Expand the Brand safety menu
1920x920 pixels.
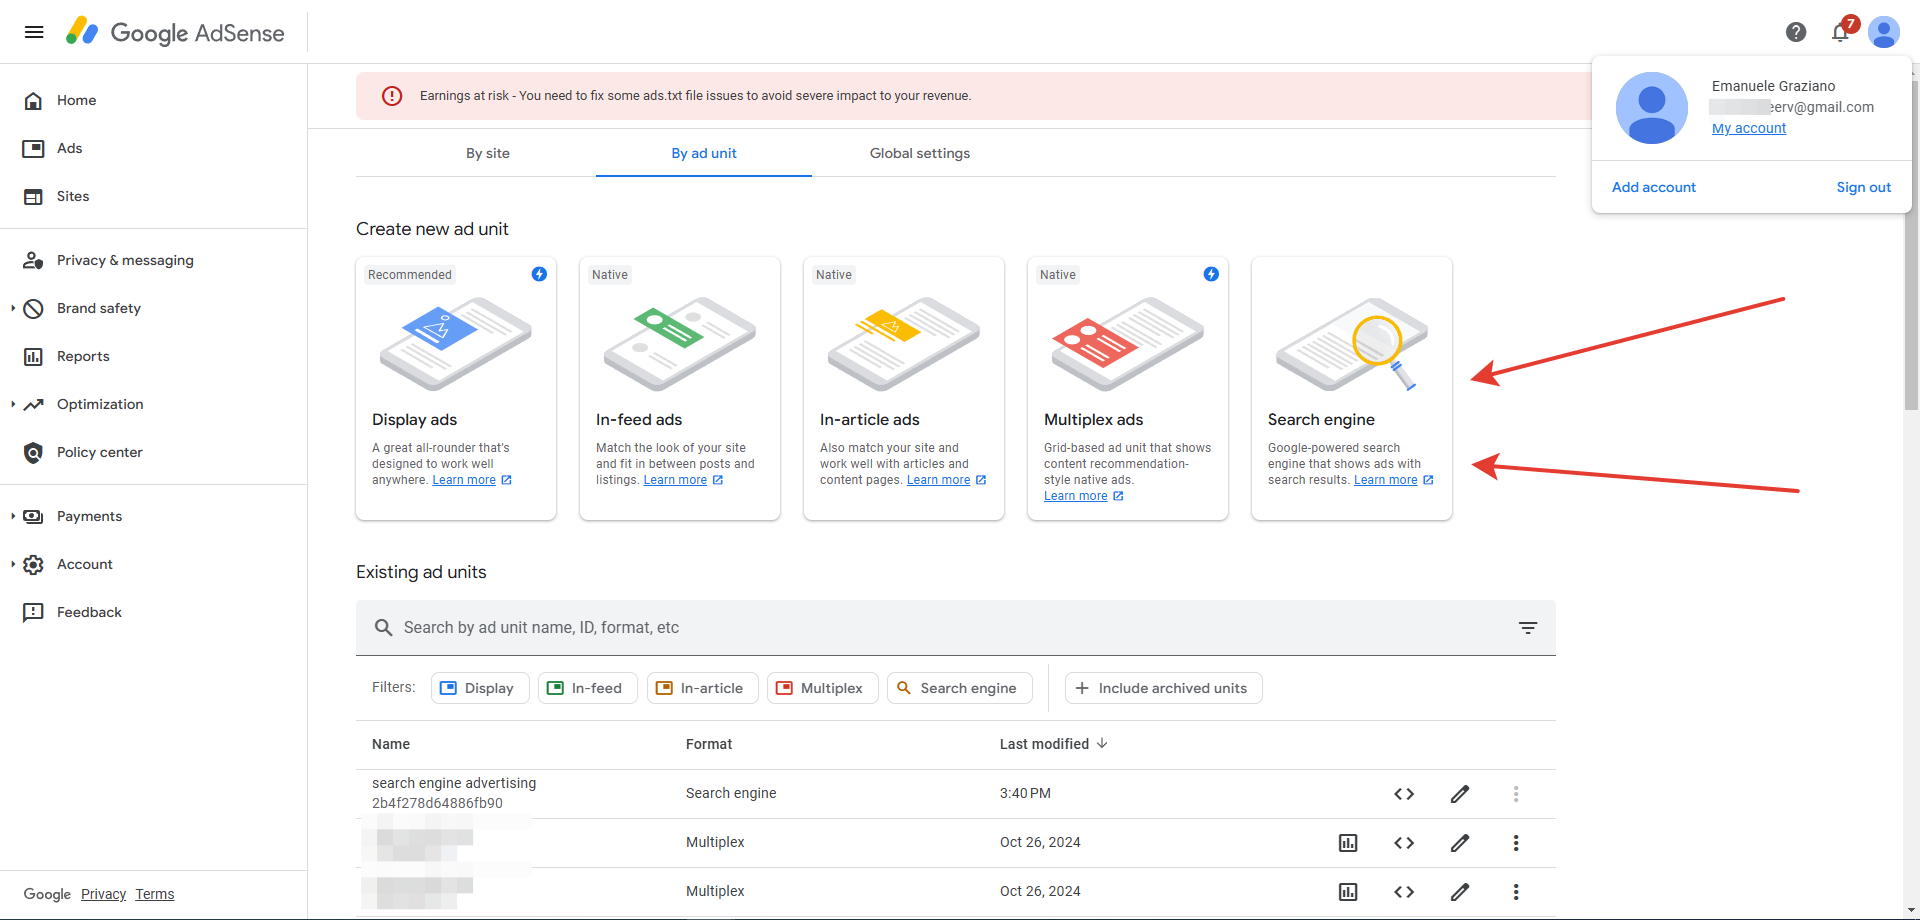click(x=13, y=308)
